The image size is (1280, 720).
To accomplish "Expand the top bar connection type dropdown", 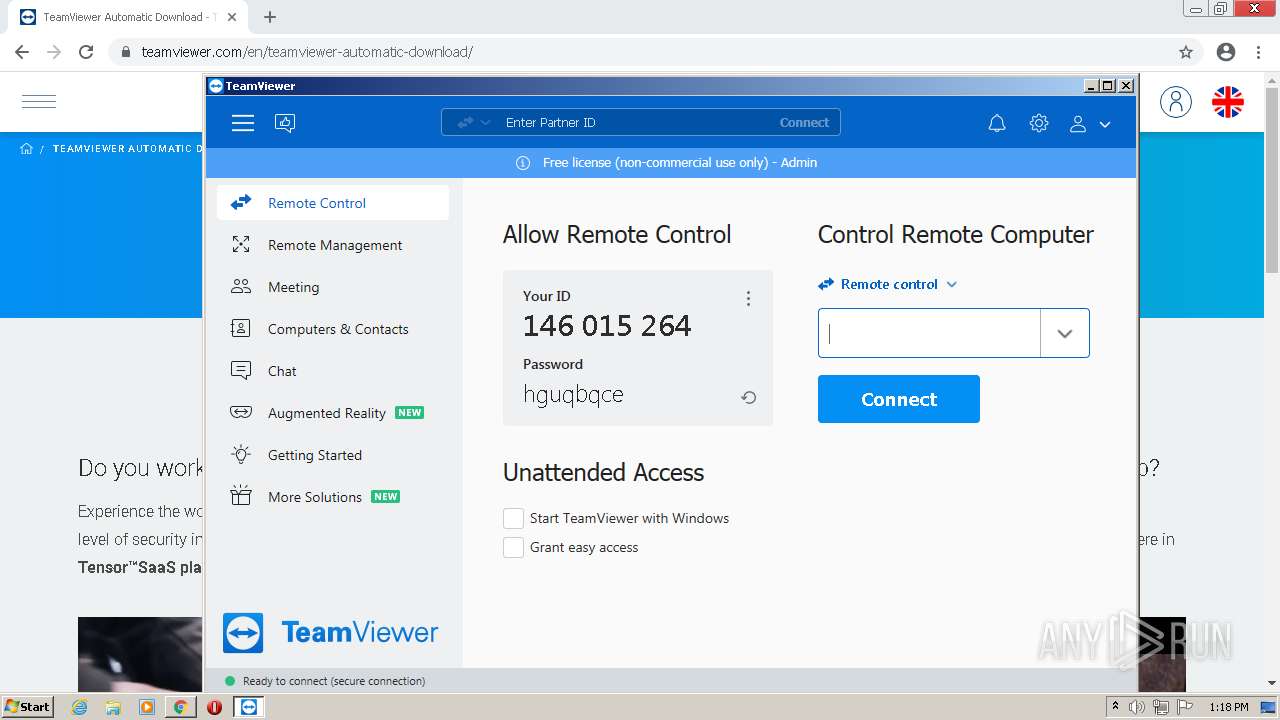I will click(x=474, y=123).
